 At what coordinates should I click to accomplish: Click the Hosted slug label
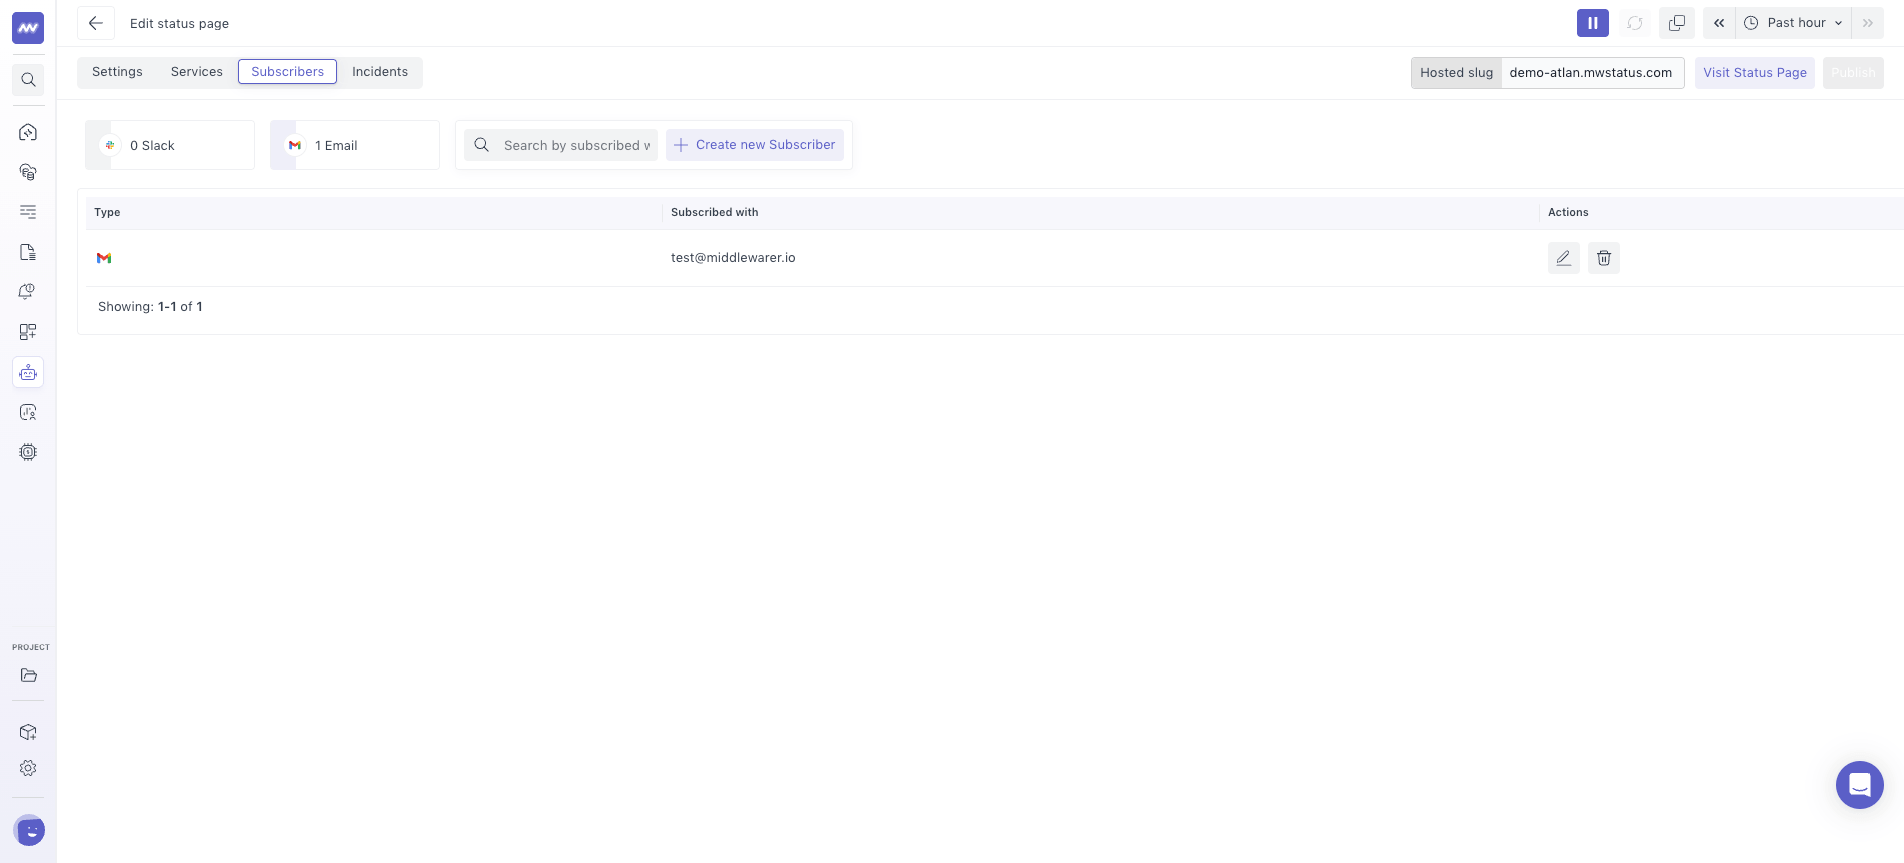pyautogui.click(x=1457, y=73)
